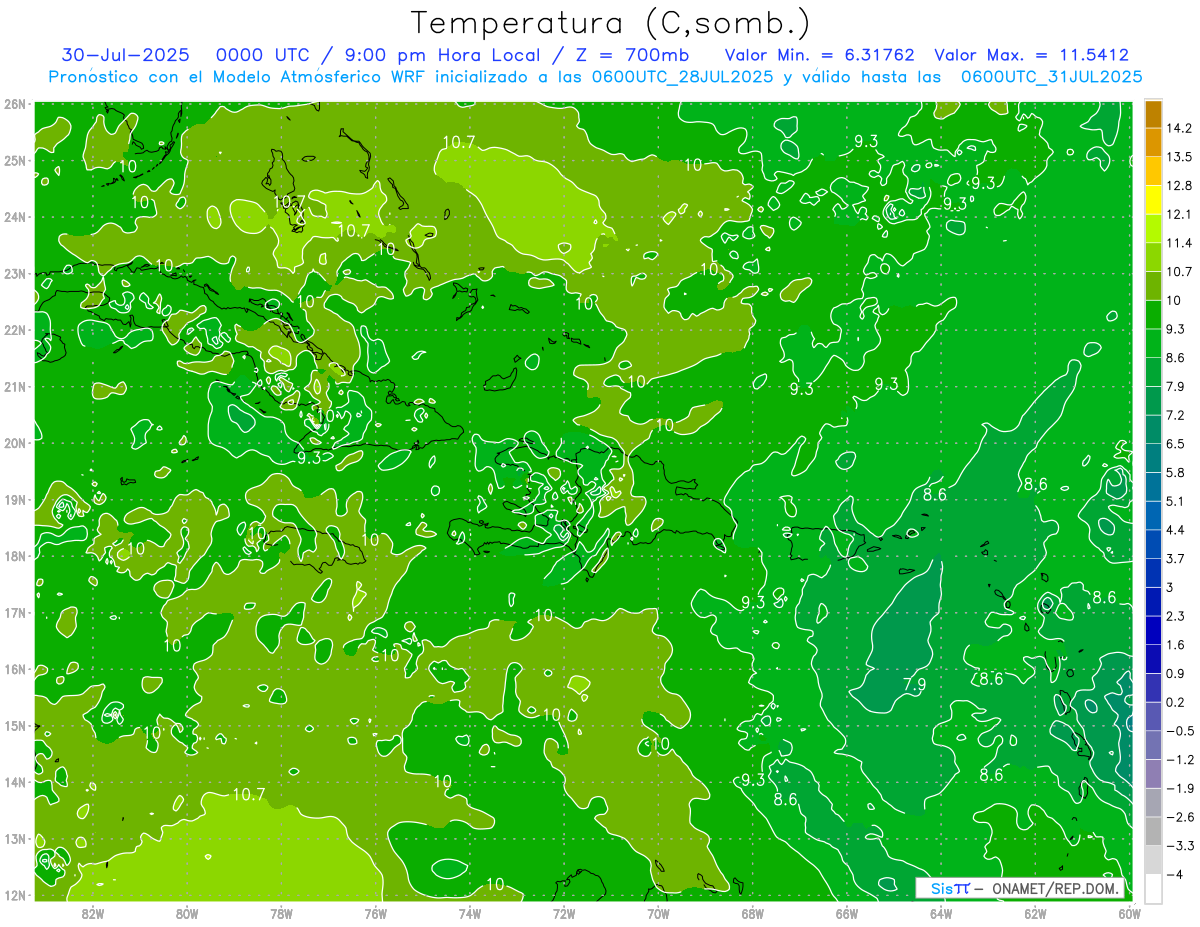
Task: Click the "7.9" contour label on the map
Action: [914, 685]
